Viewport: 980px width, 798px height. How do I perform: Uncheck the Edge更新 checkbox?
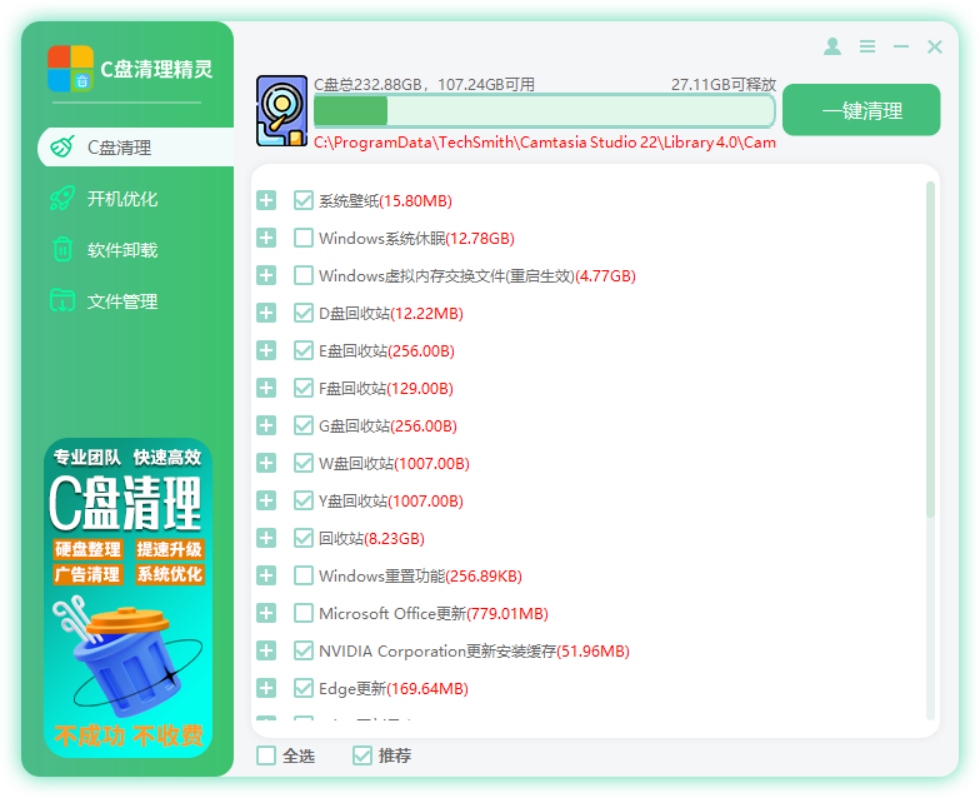[303, 688]
